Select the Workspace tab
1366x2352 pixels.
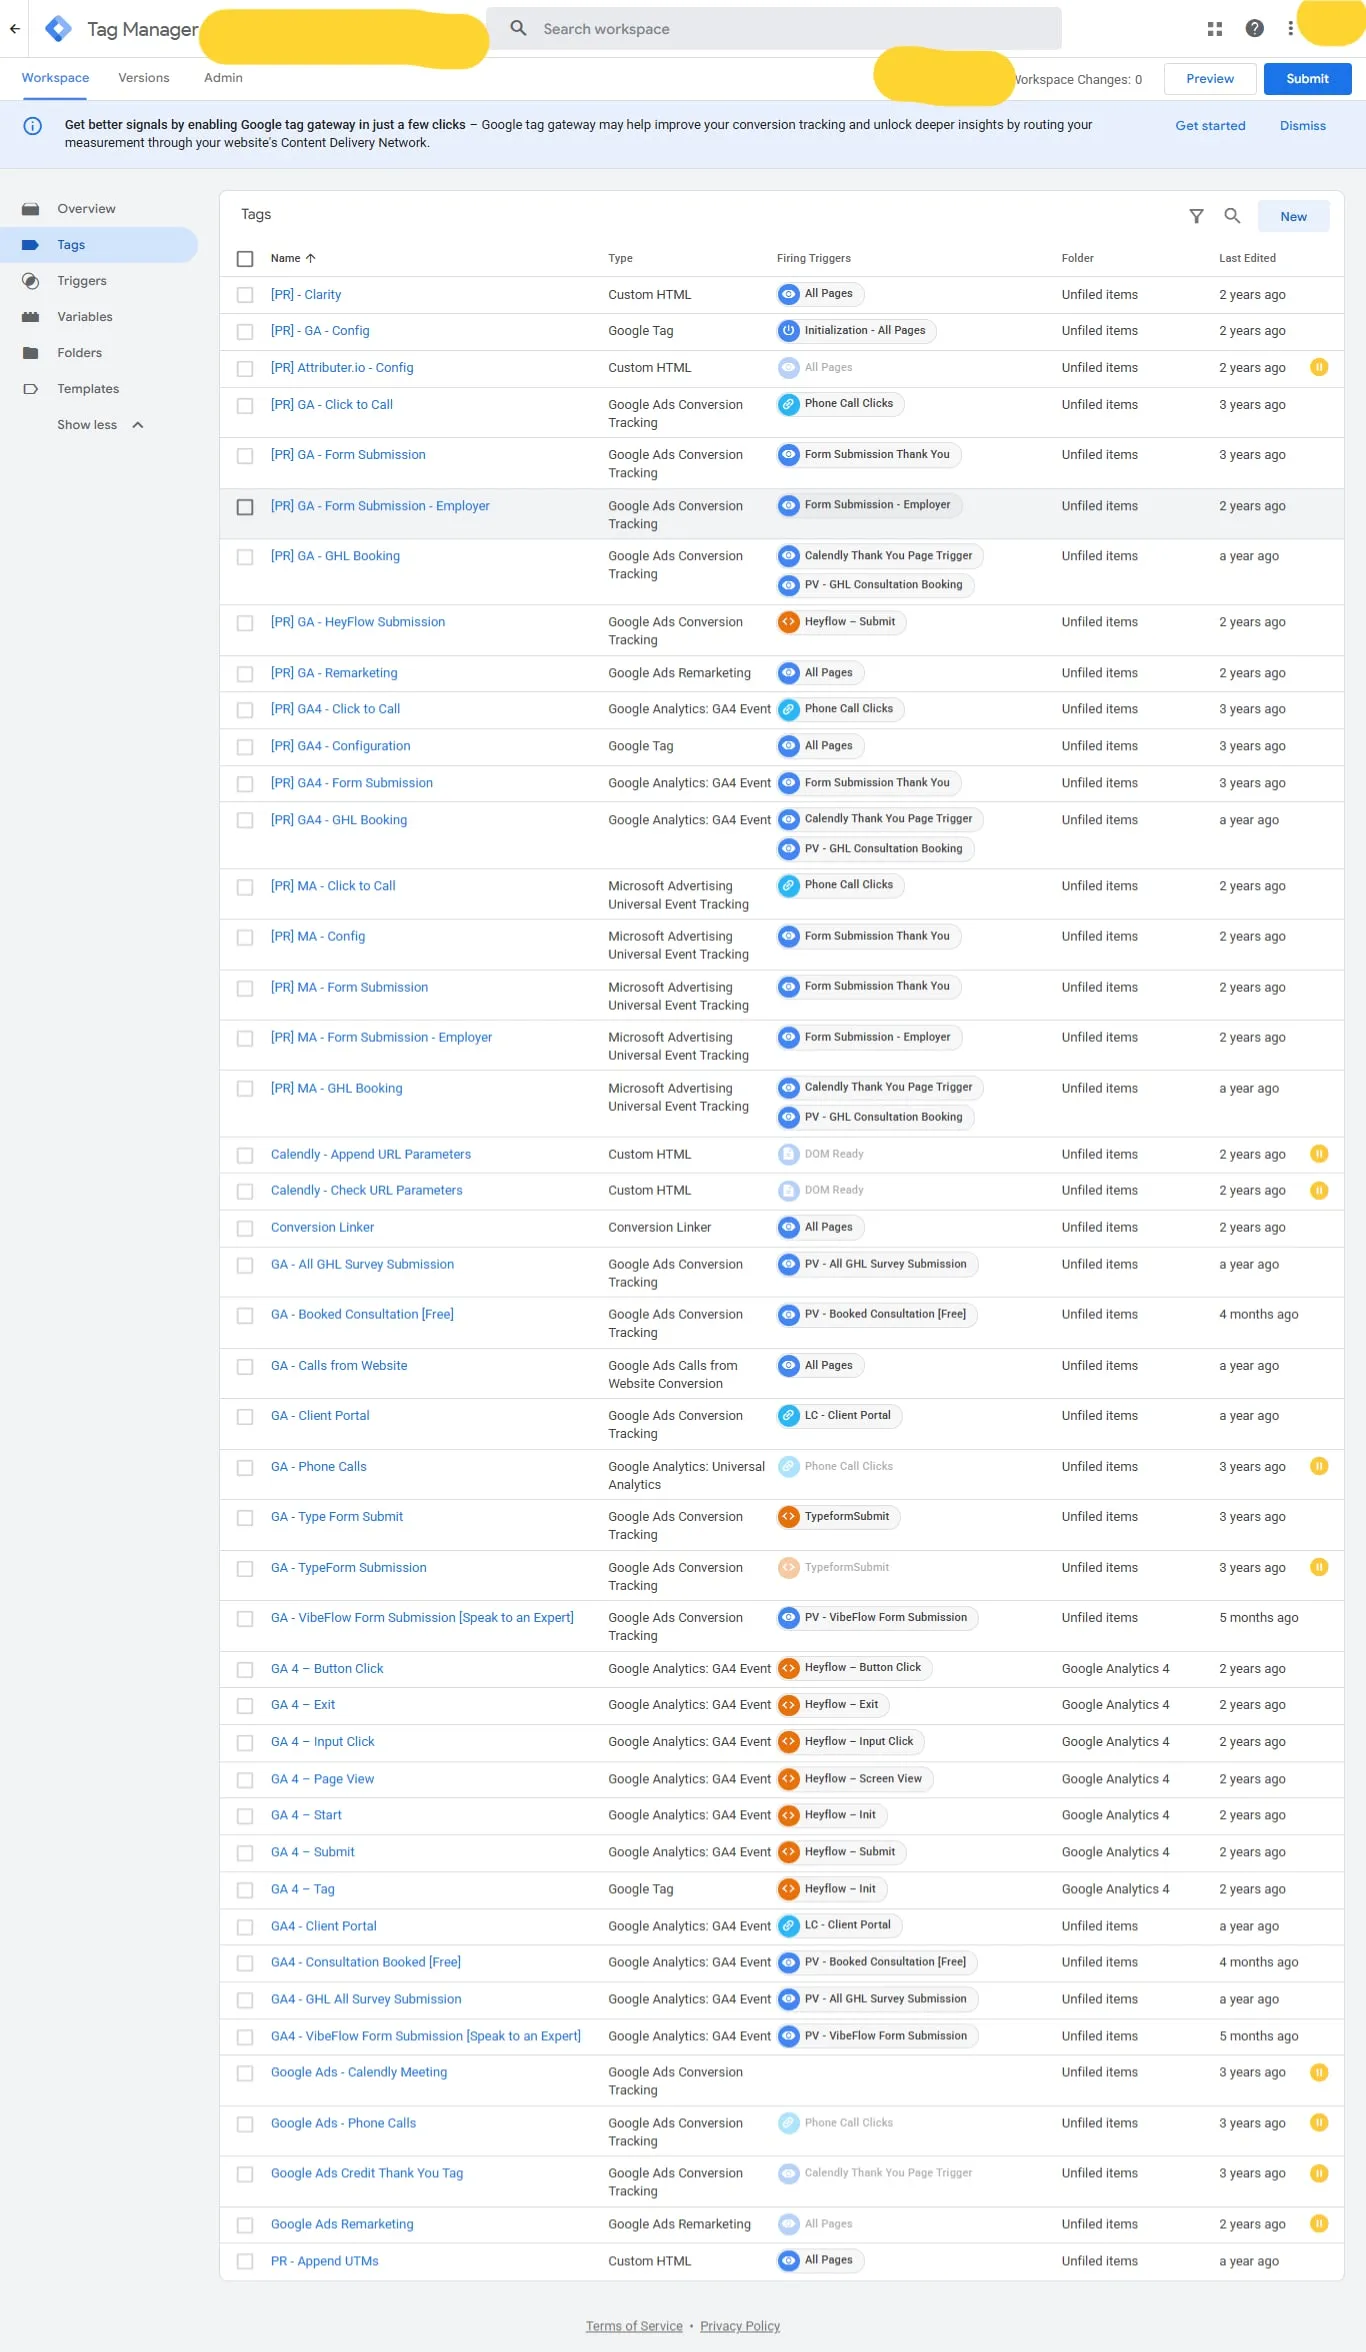coord(55,78)
